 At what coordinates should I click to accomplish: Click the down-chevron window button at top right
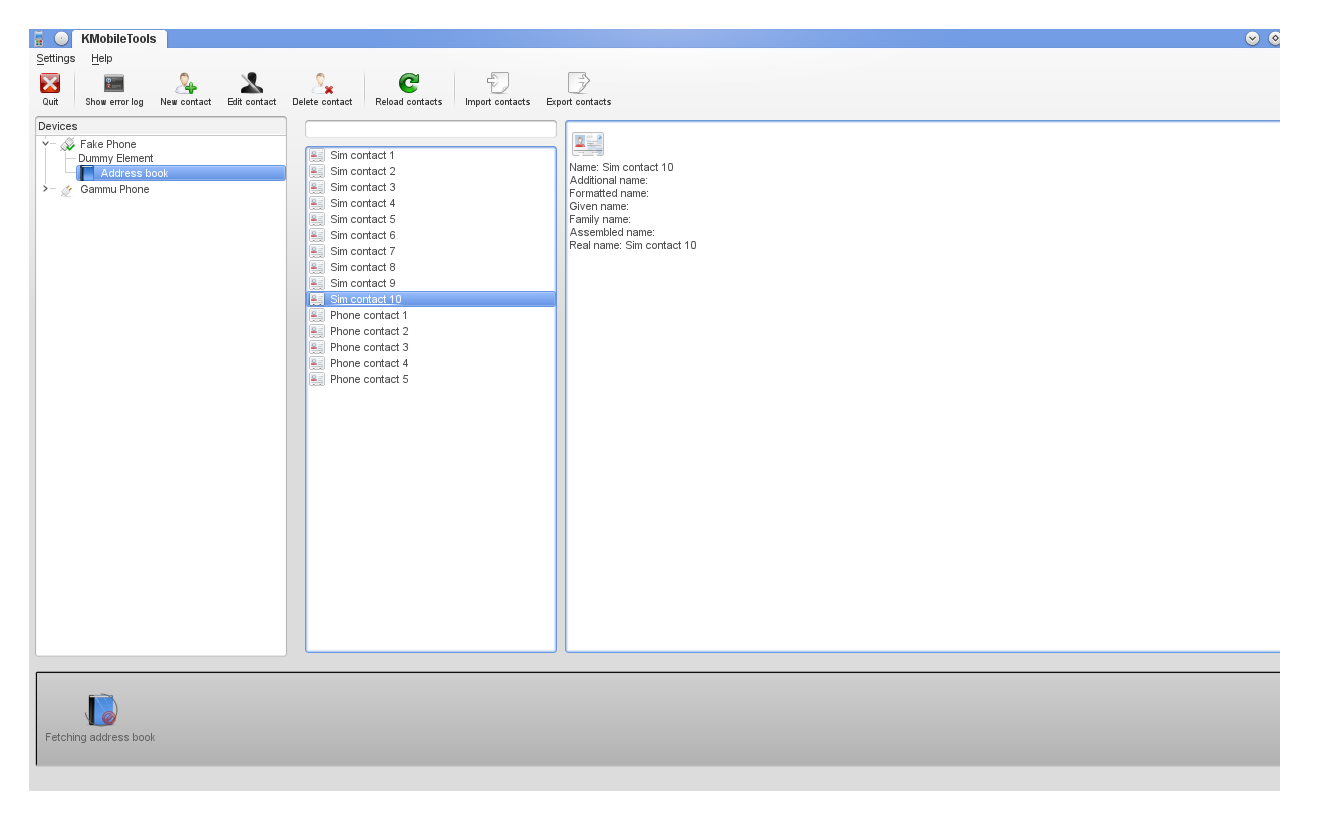[1252, 38]
